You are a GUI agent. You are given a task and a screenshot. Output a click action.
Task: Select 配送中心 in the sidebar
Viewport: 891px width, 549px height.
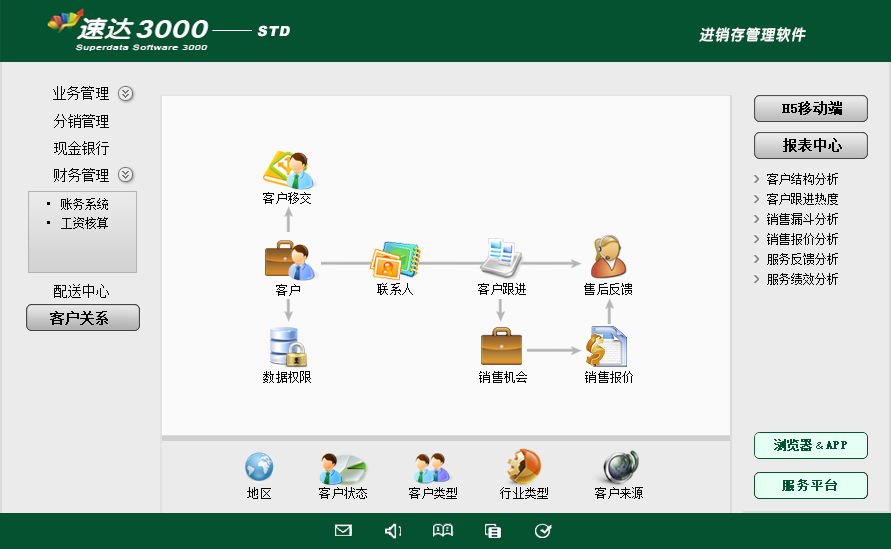tap(81, 292)
